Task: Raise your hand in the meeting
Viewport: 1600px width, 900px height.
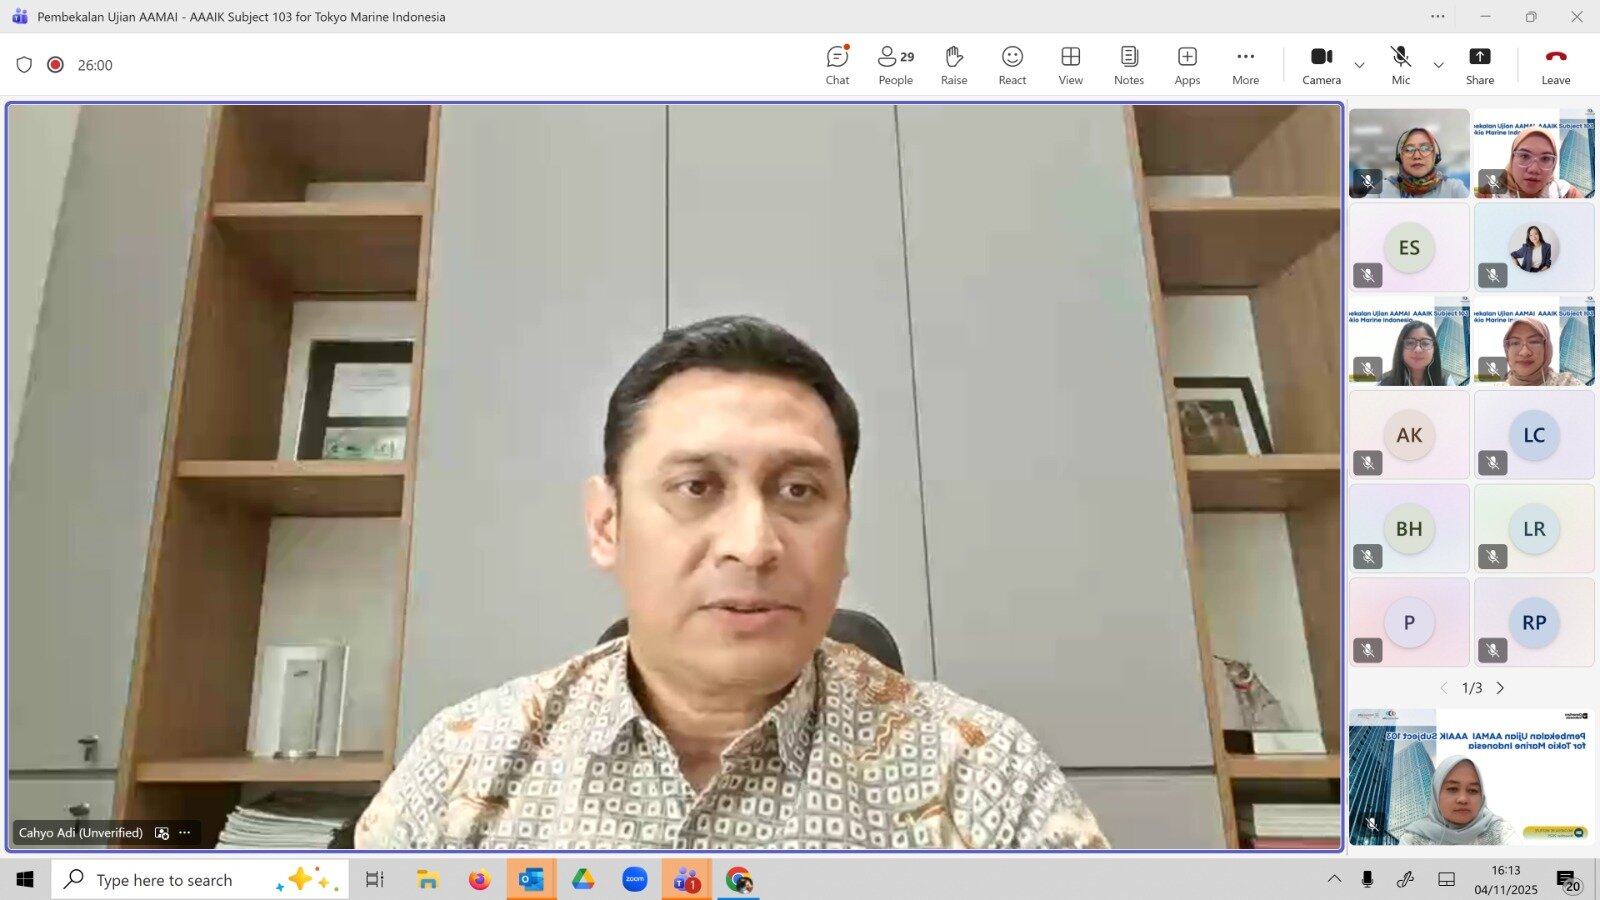Action: [x=953, y=65]
